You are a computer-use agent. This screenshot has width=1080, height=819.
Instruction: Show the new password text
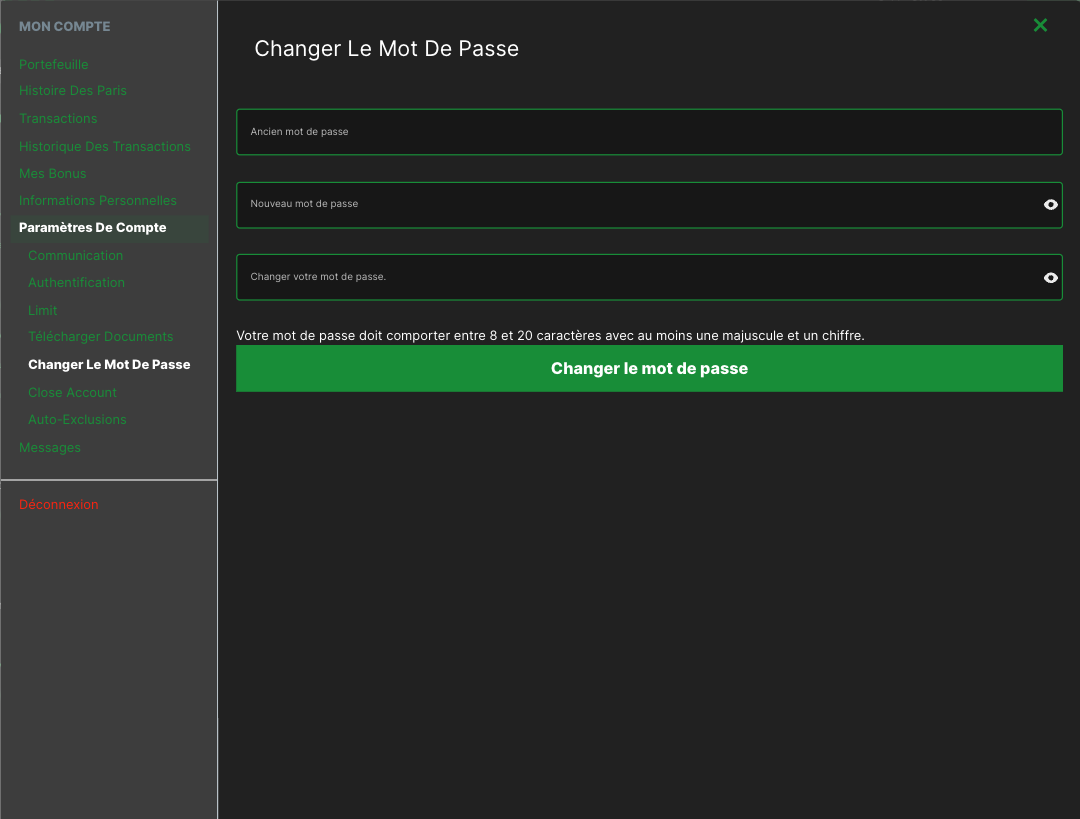pyautogui.click(x=1050, y=204)
